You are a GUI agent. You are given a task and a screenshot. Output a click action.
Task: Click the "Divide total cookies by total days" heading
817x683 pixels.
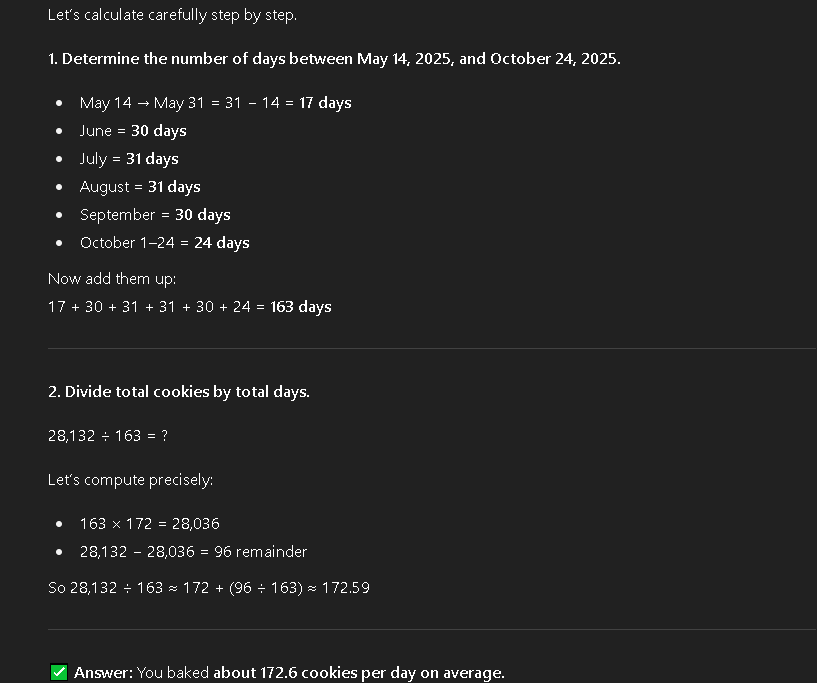click(x=179, y=392)
